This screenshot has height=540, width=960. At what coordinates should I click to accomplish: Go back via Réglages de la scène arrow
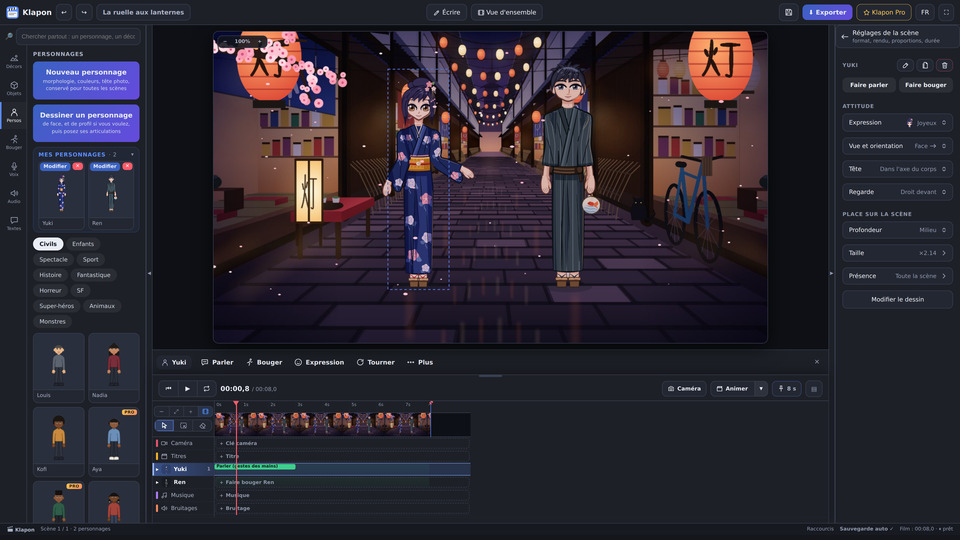tap(845, 37)
